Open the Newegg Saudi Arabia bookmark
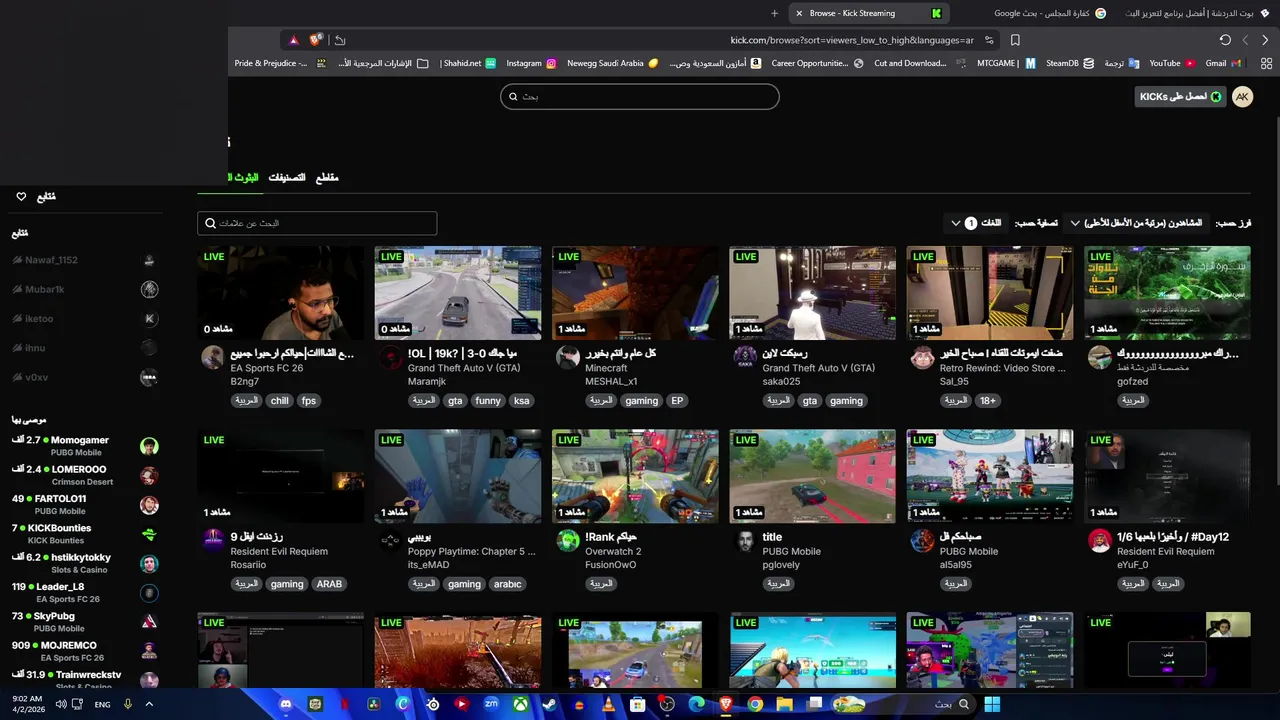 tap(612, 63)
